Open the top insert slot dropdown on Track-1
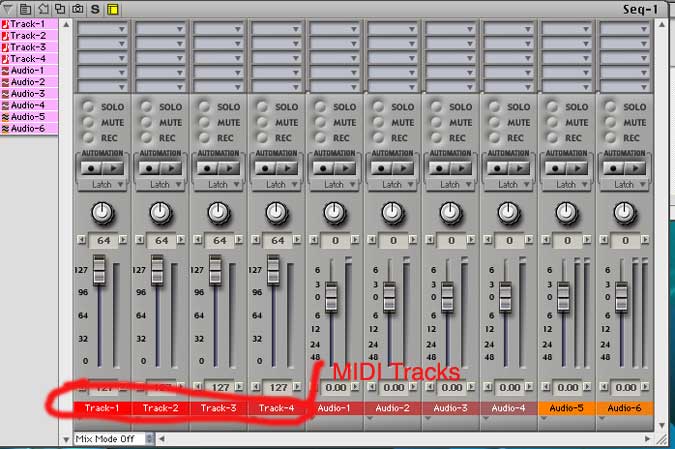This screenshot has height=449, width=675. coord(102,29)
